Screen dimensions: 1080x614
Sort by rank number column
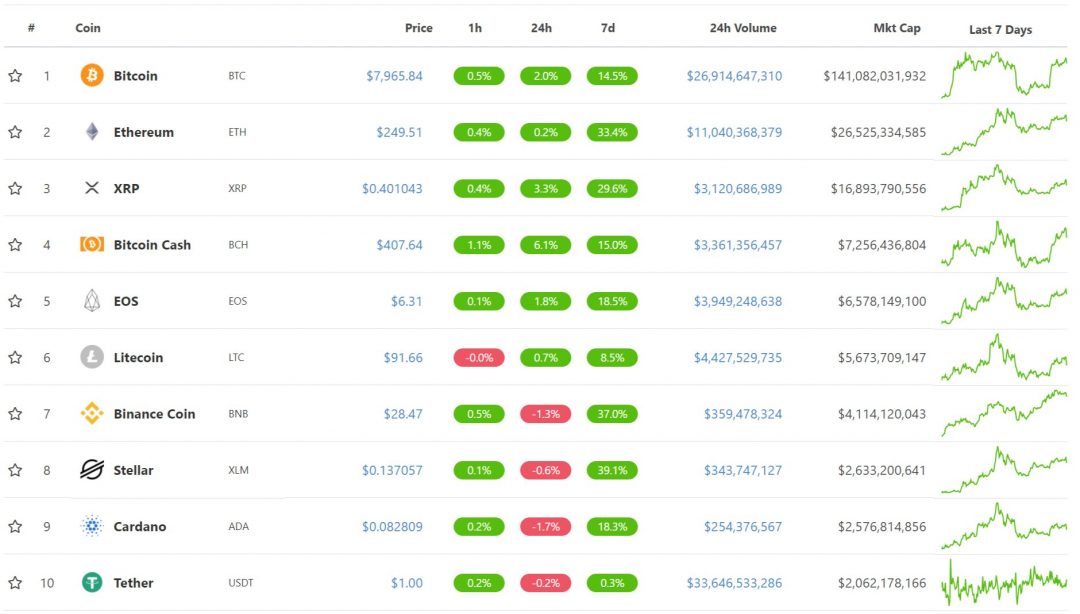click(31, 28)
